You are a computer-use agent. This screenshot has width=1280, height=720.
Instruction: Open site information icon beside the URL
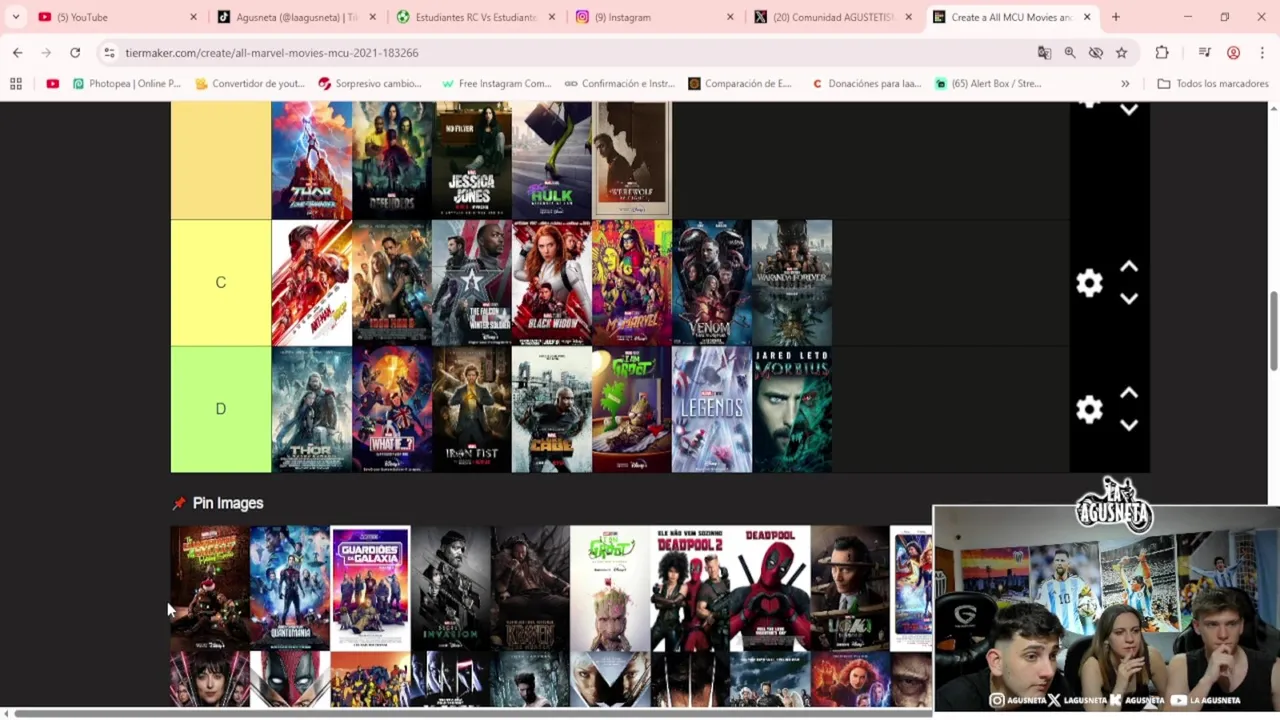tap(109, 52)
